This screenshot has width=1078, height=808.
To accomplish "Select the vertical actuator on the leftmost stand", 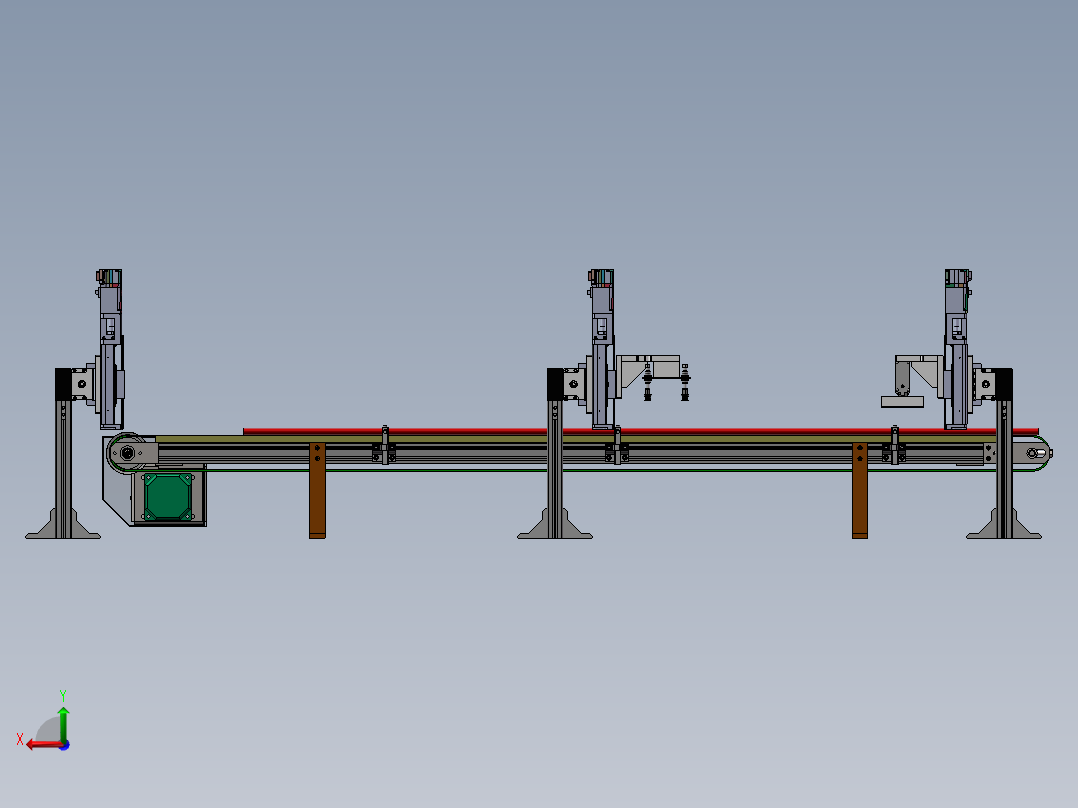I will click(x=110, y=349).
